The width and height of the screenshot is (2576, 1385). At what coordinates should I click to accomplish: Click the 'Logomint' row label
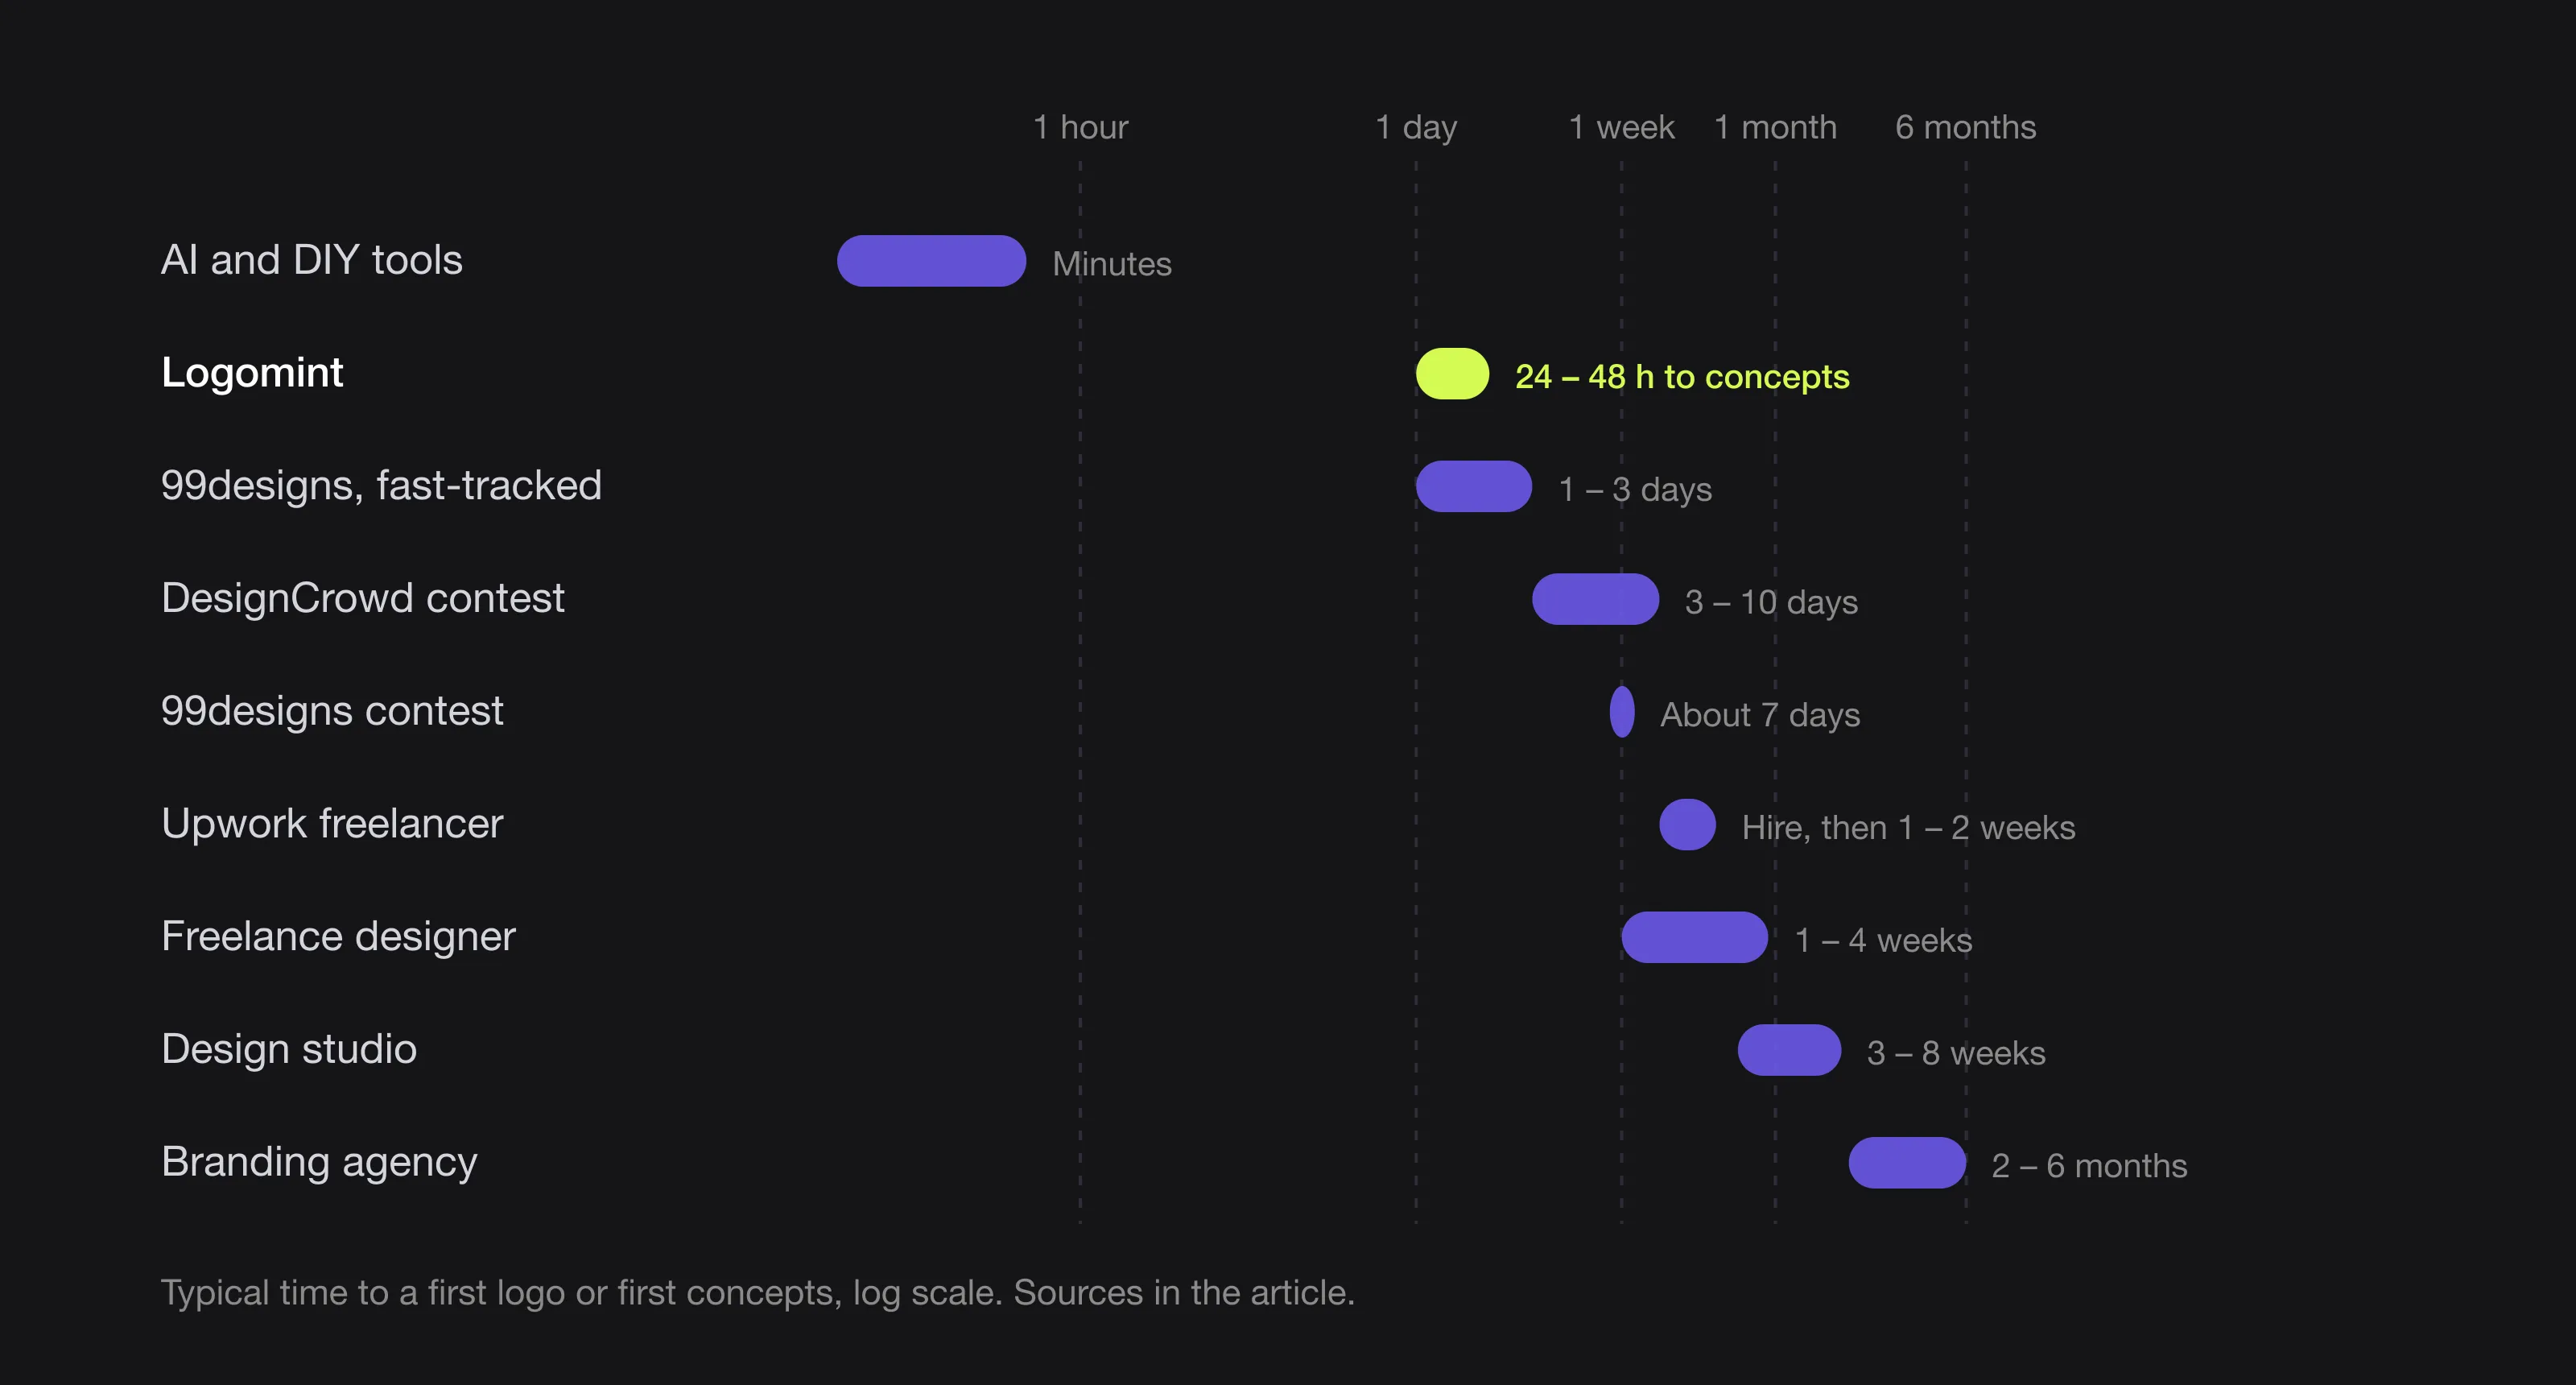pos(252,373)
